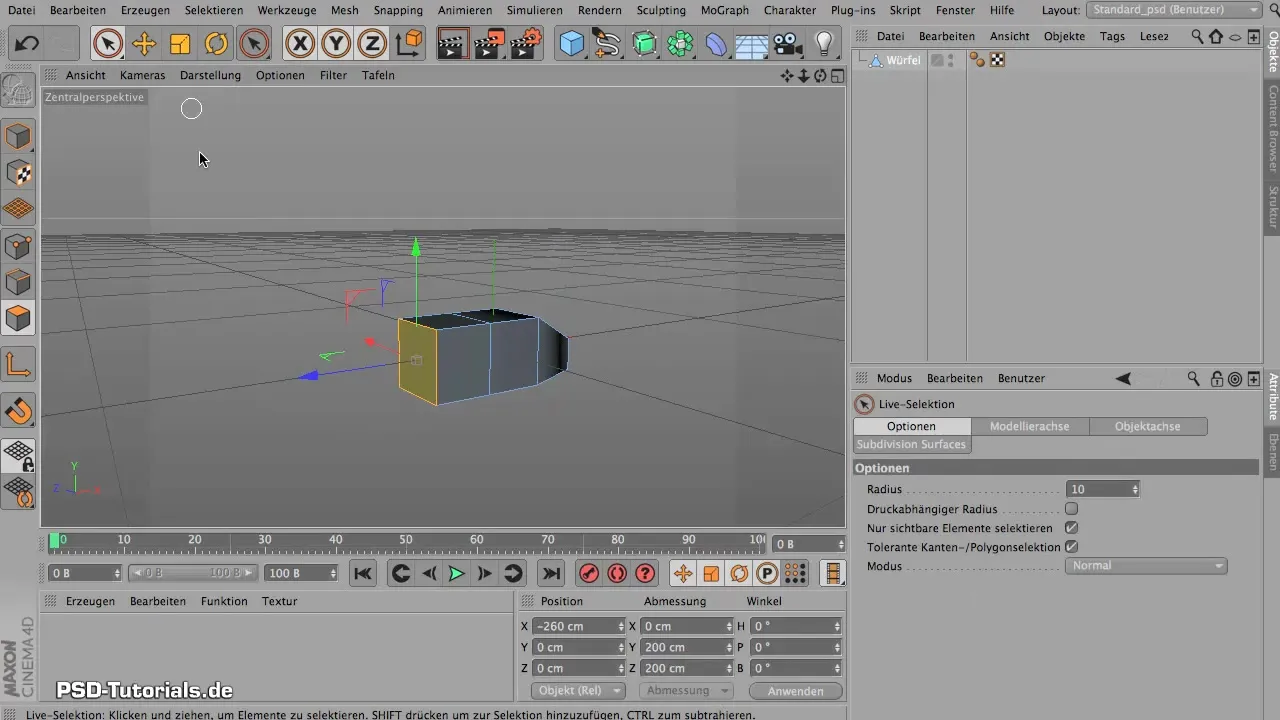This screenshot has height=720, width=1280.
Task: Click timeline frame marker at 50
Action: coord(406,540)
